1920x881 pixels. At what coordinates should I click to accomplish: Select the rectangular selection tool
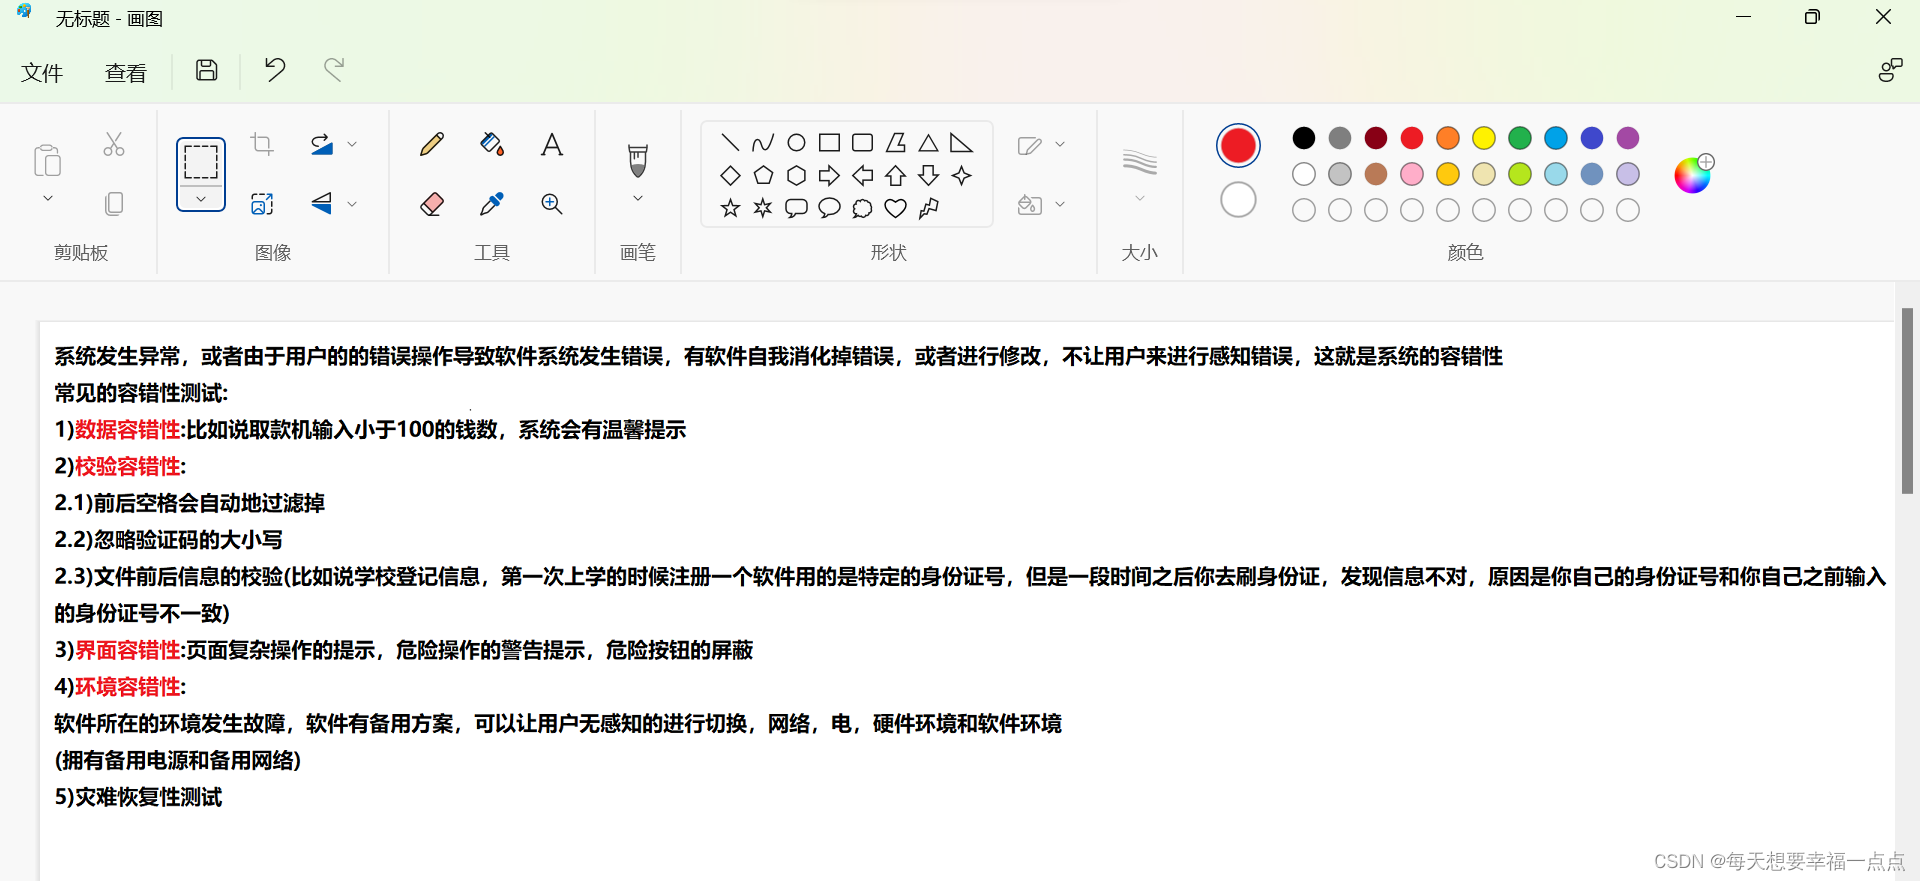tap(201, 161)
